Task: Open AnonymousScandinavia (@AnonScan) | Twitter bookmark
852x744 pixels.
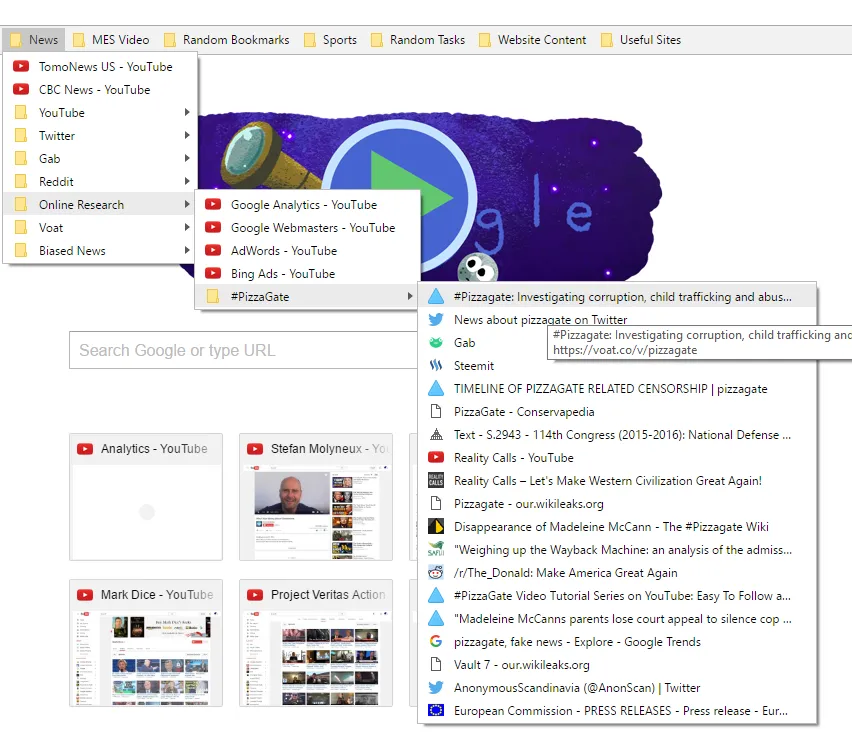Action: coord(617,687)
